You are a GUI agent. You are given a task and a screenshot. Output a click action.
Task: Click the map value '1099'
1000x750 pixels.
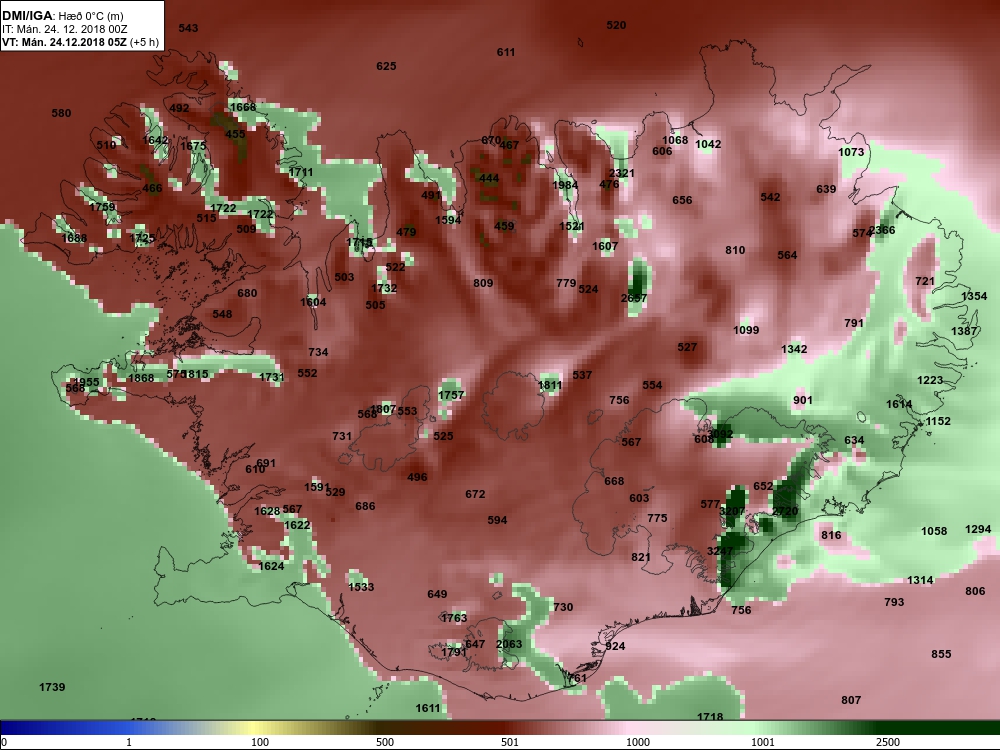pos(746,330)
